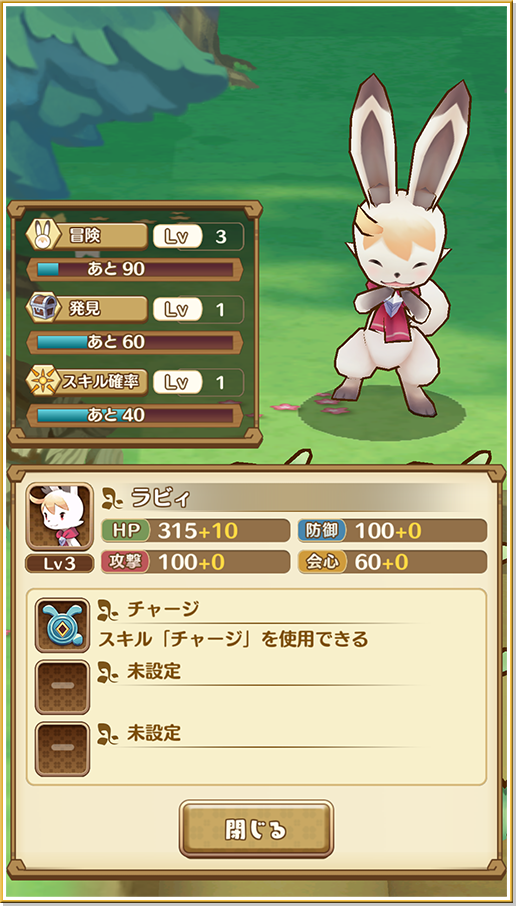516x906 pixels.
Task: Click the swirl icon beside ラビィ name
Action: 112,499
